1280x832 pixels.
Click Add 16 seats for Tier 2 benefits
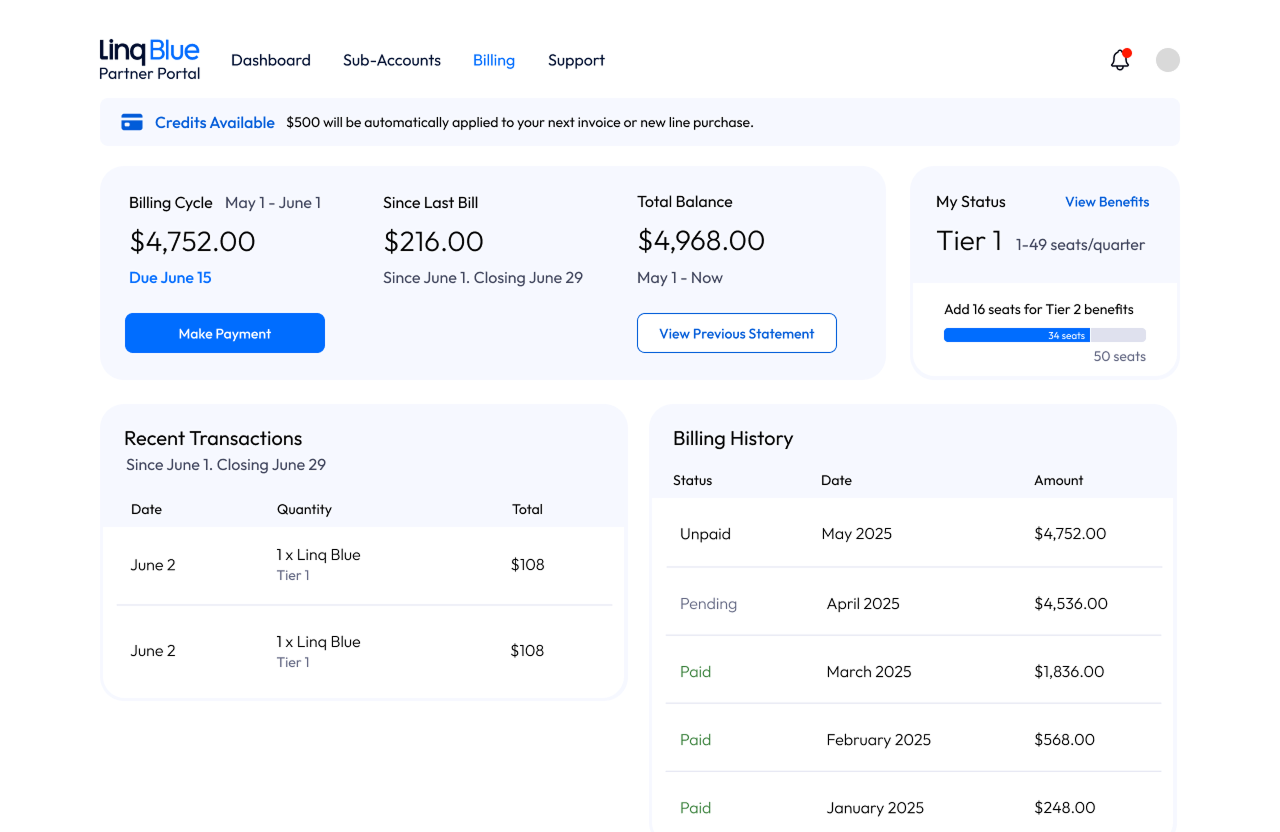1039,309
